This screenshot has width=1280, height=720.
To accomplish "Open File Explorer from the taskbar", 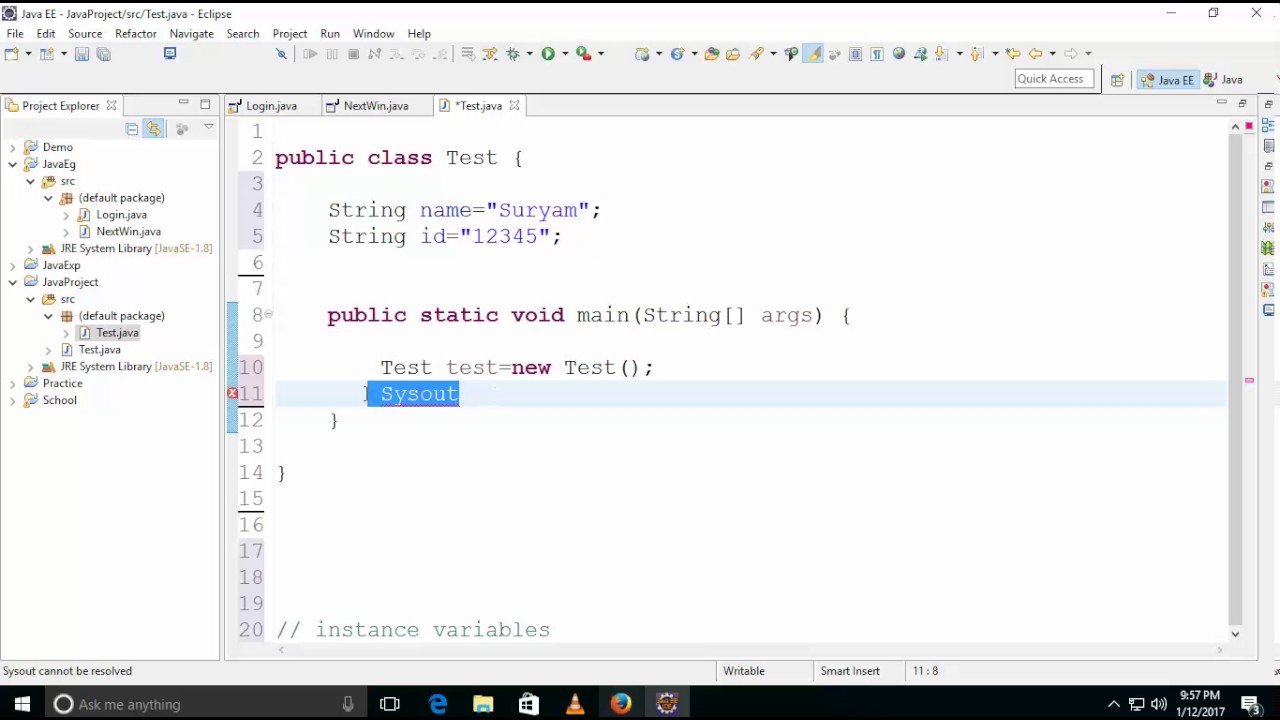I will click(483, 704).
